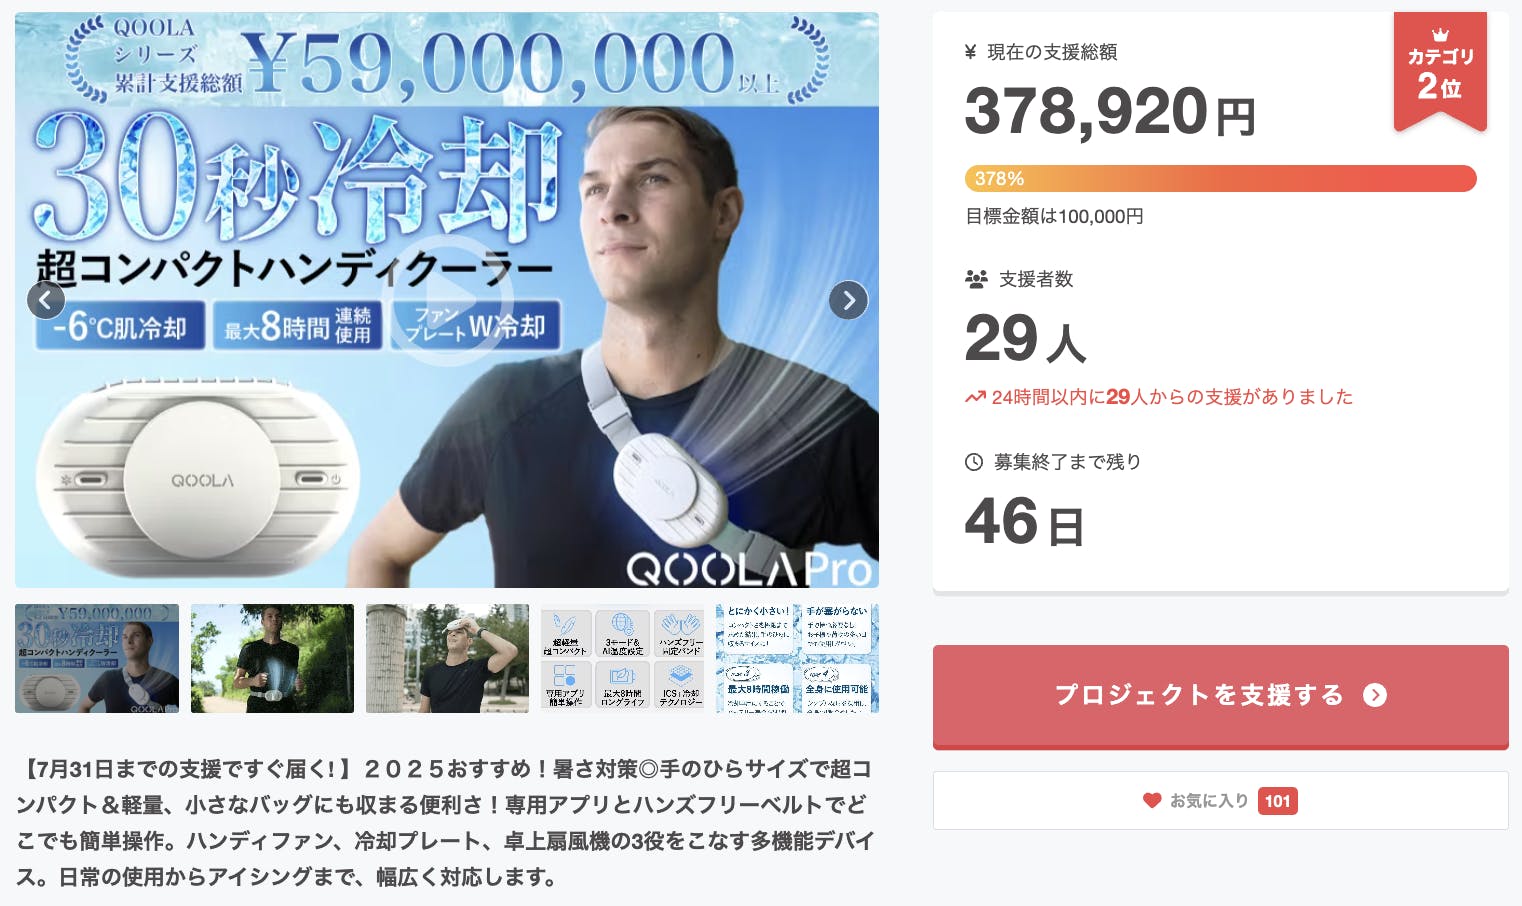Click the red trending arrow icon
1522x906 pixels.
pos(975,398)
